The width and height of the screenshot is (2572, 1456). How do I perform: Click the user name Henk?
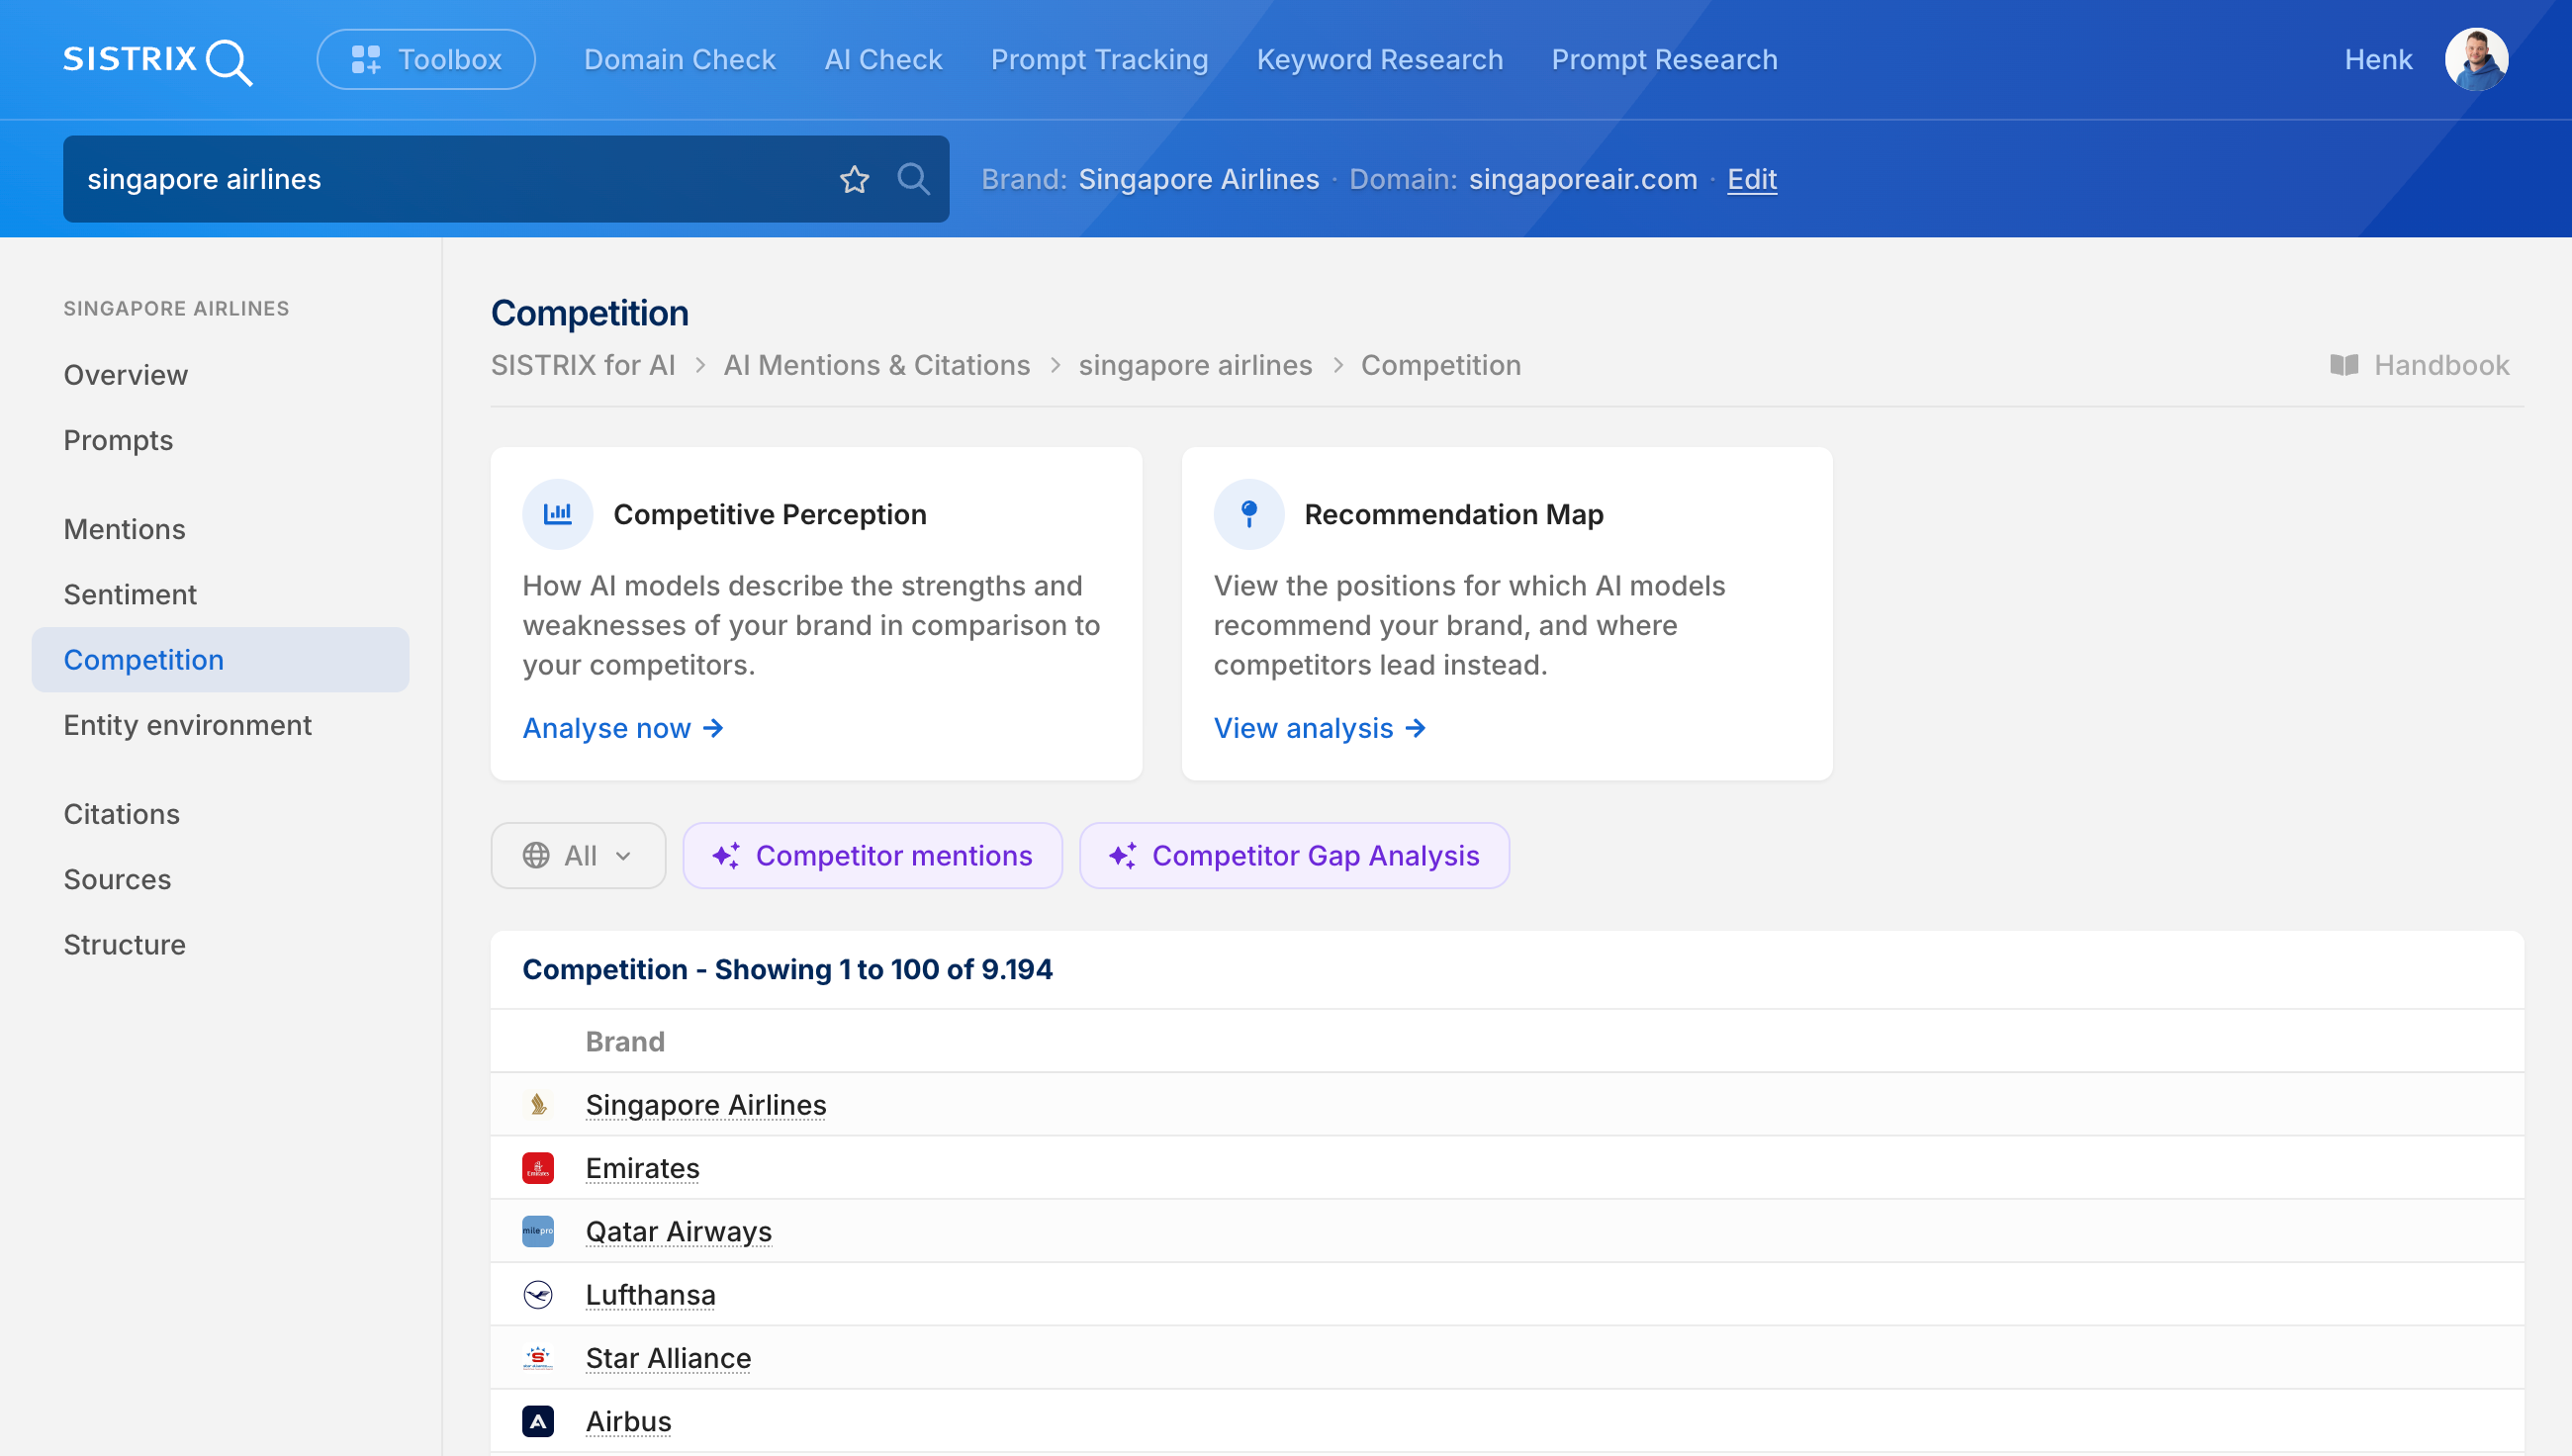(2378, 60)
